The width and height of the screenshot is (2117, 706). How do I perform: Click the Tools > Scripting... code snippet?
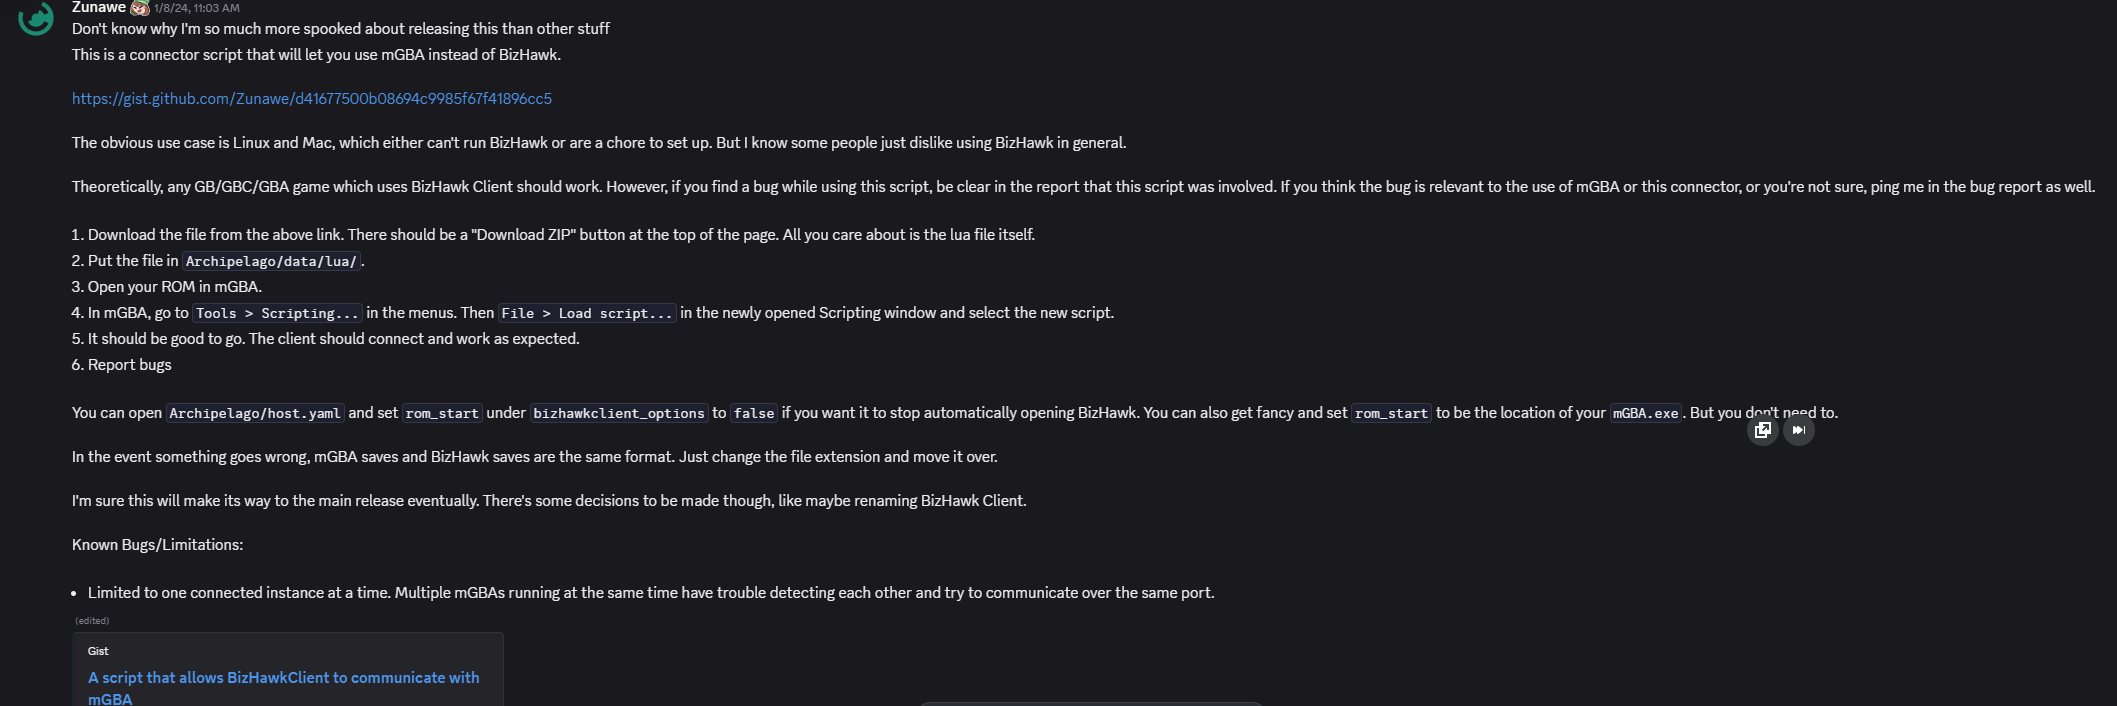click(277, 313)
